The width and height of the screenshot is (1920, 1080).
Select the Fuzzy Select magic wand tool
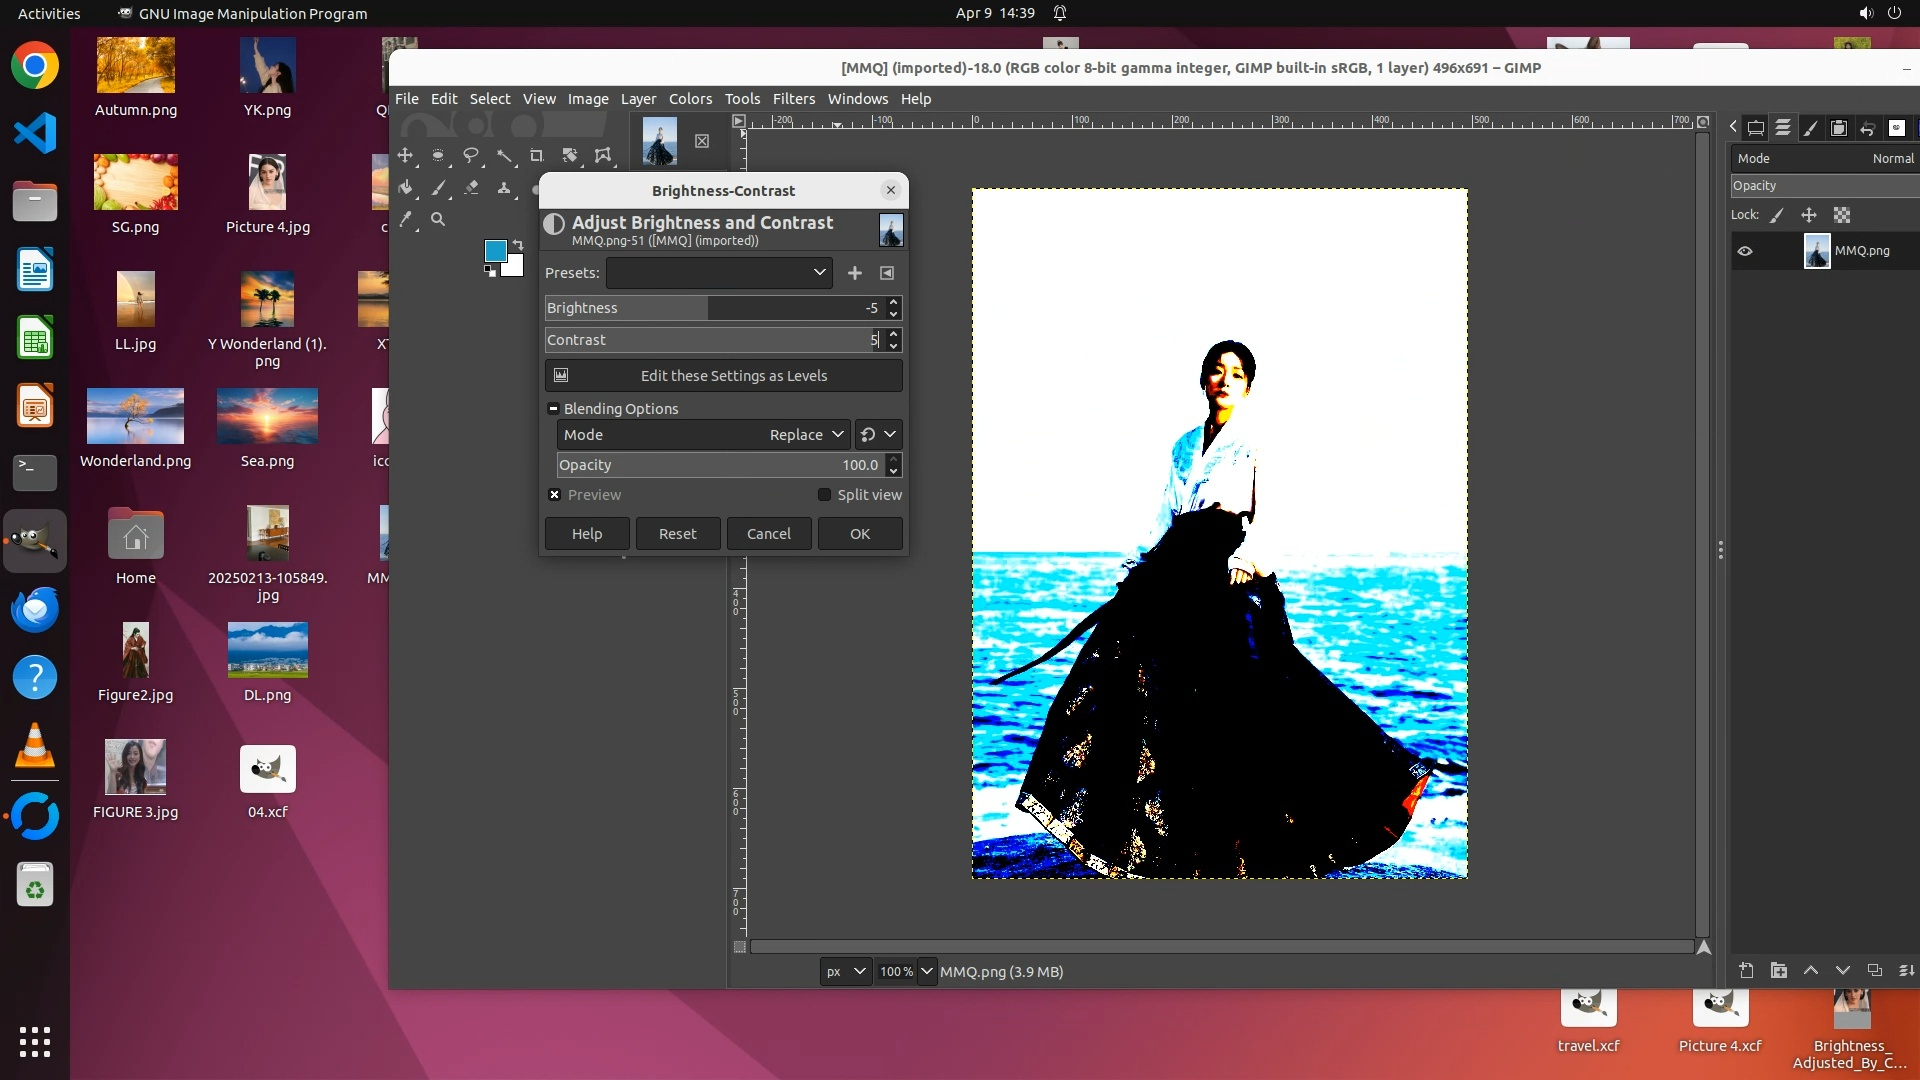point(504,156)
